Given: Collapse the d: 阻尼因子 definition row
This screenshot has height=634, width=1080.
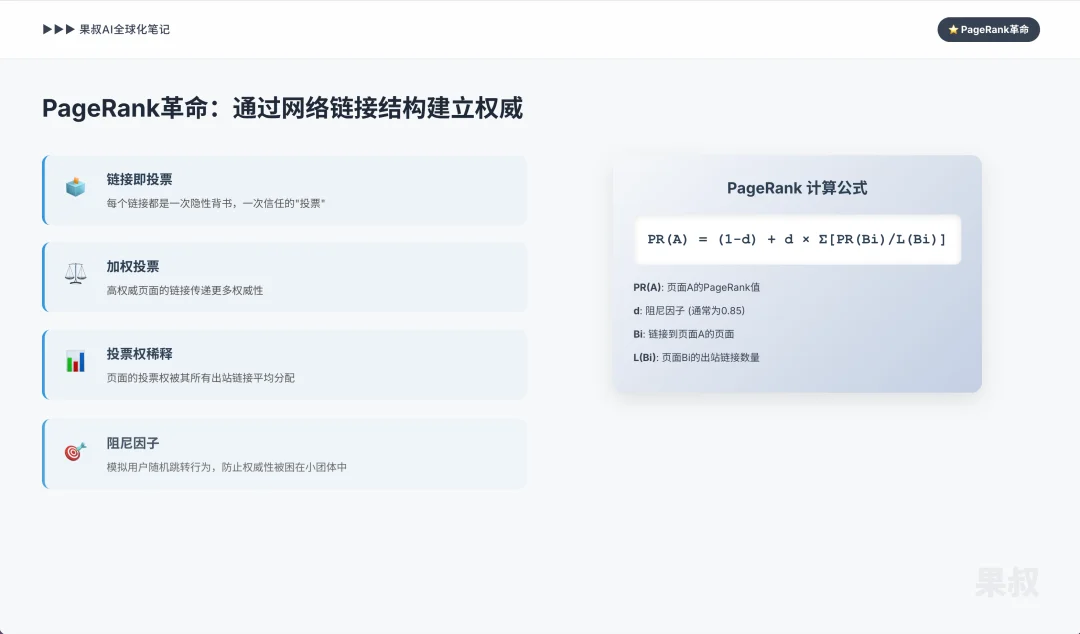Looking at the screenshot, I should pos(690,310).
